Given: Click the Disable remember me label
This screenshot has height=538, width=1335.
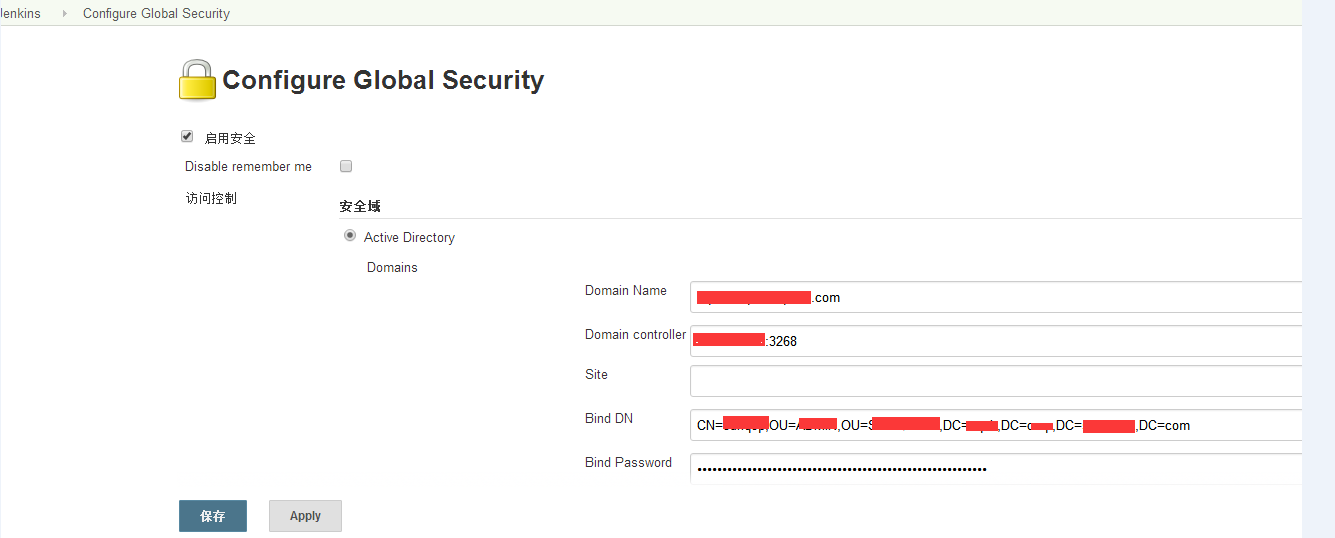Looking at the screenshot, I should point(248,166).
